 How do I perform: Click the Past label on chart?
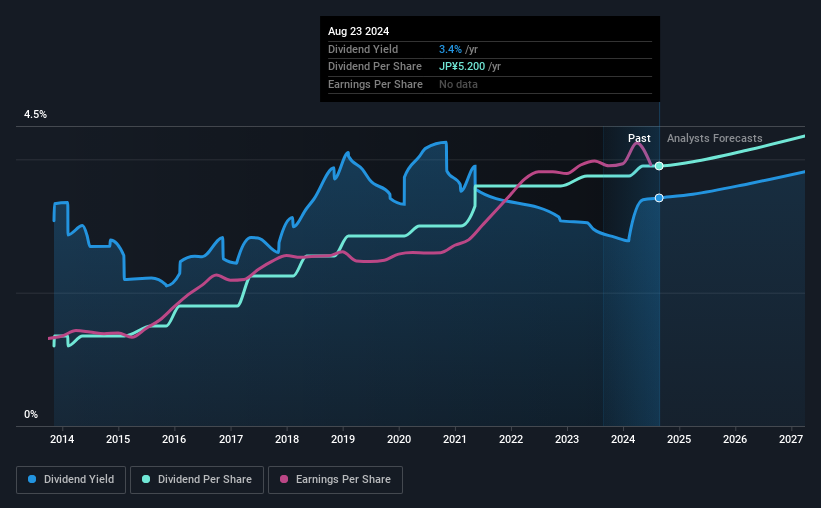[639, 138]
